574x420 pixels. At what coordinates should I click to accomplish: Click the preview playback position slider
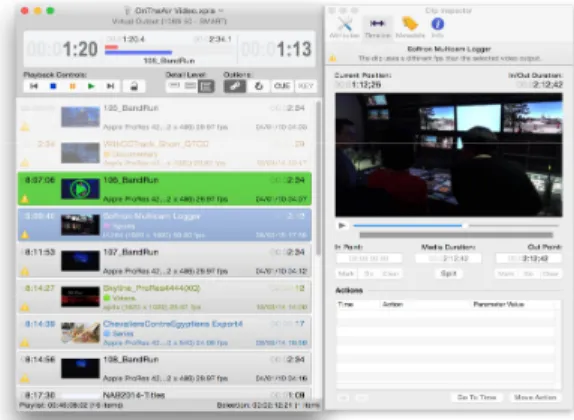pyautogui.click(x=456, y=226)
